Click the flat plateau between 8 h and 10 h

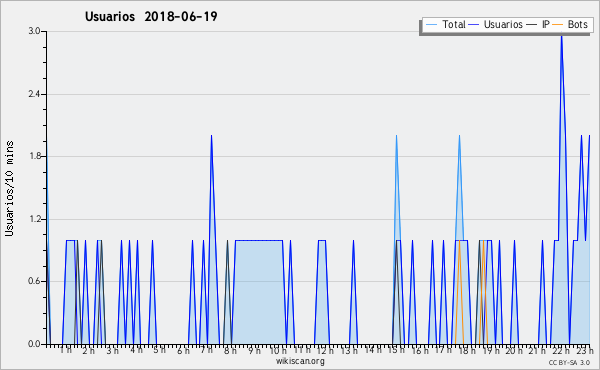coord(259,241)
